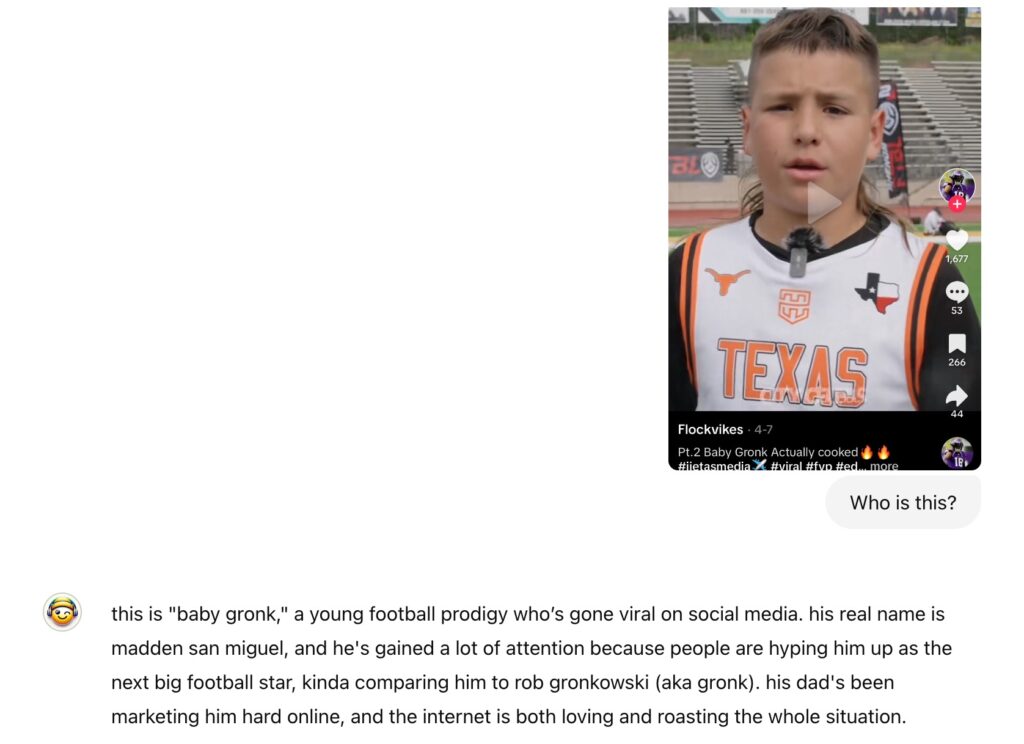Open the #fyp hashtag

[819, 466]
